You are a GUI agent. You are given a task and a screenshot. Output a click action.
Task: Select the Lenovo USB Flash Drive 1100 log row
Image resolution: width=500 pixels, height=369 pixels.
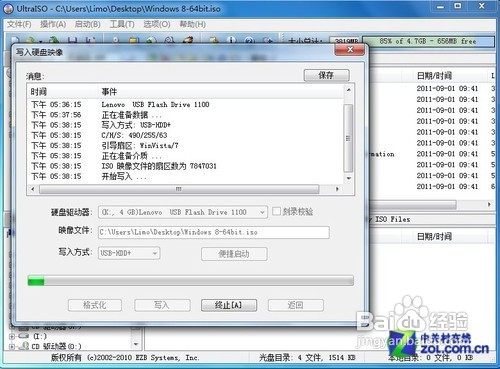click(x=185, y=105)
